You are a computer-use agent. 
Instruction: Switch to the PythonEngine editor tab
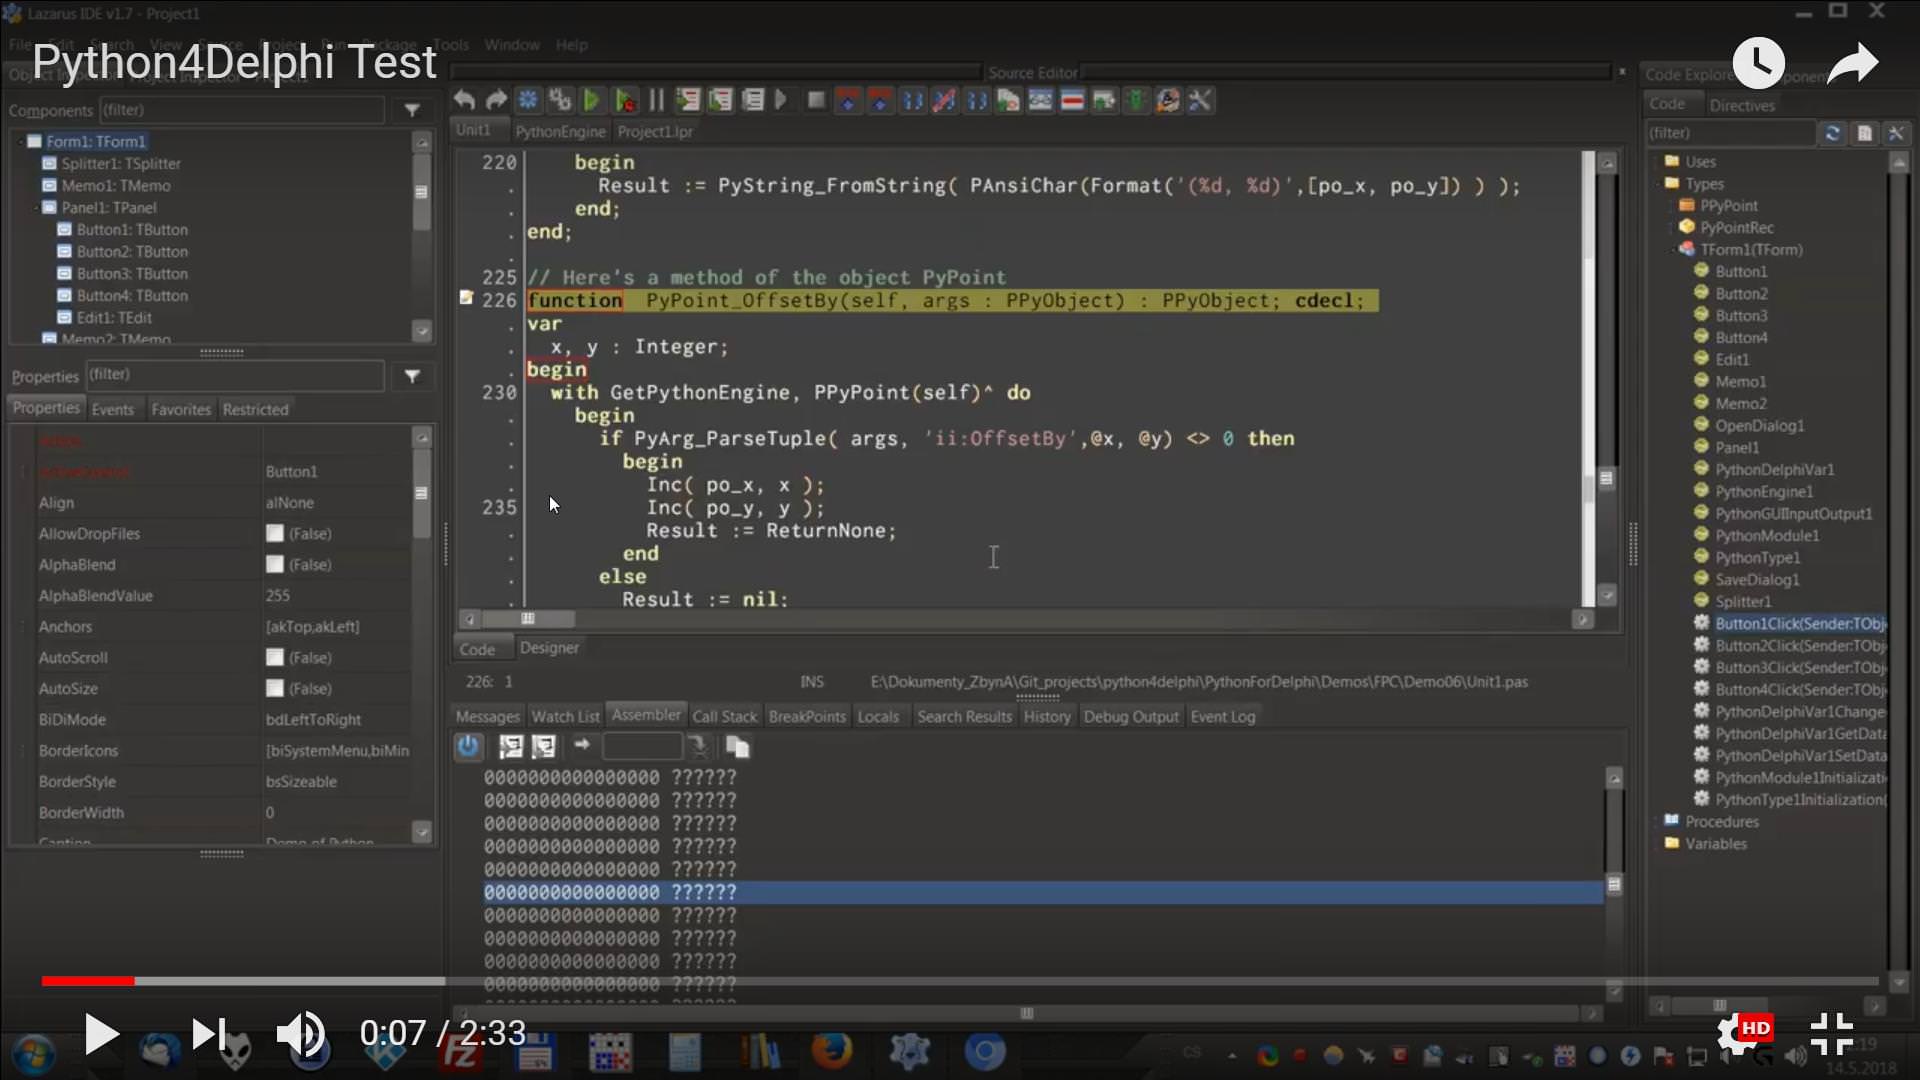click(560, 131)
